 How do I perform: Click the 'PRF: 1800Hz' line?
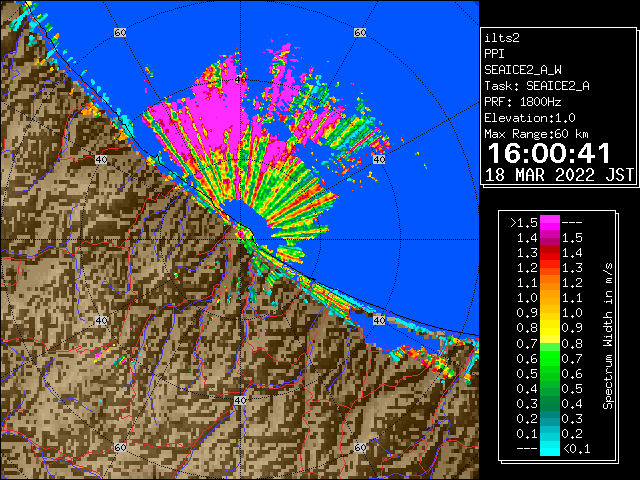tap(523, 102)
